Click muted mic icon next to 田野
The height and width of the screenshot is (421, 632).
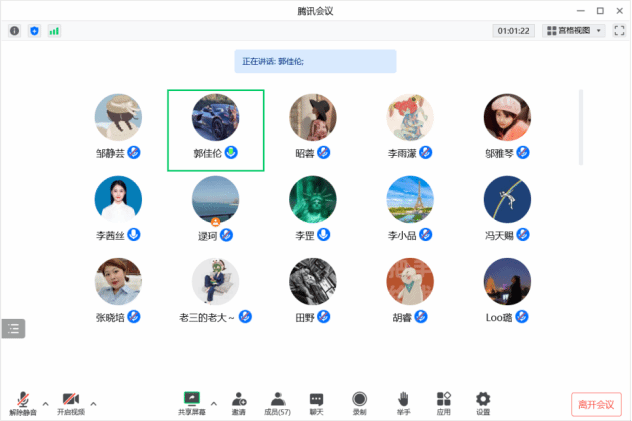(323, 317)
